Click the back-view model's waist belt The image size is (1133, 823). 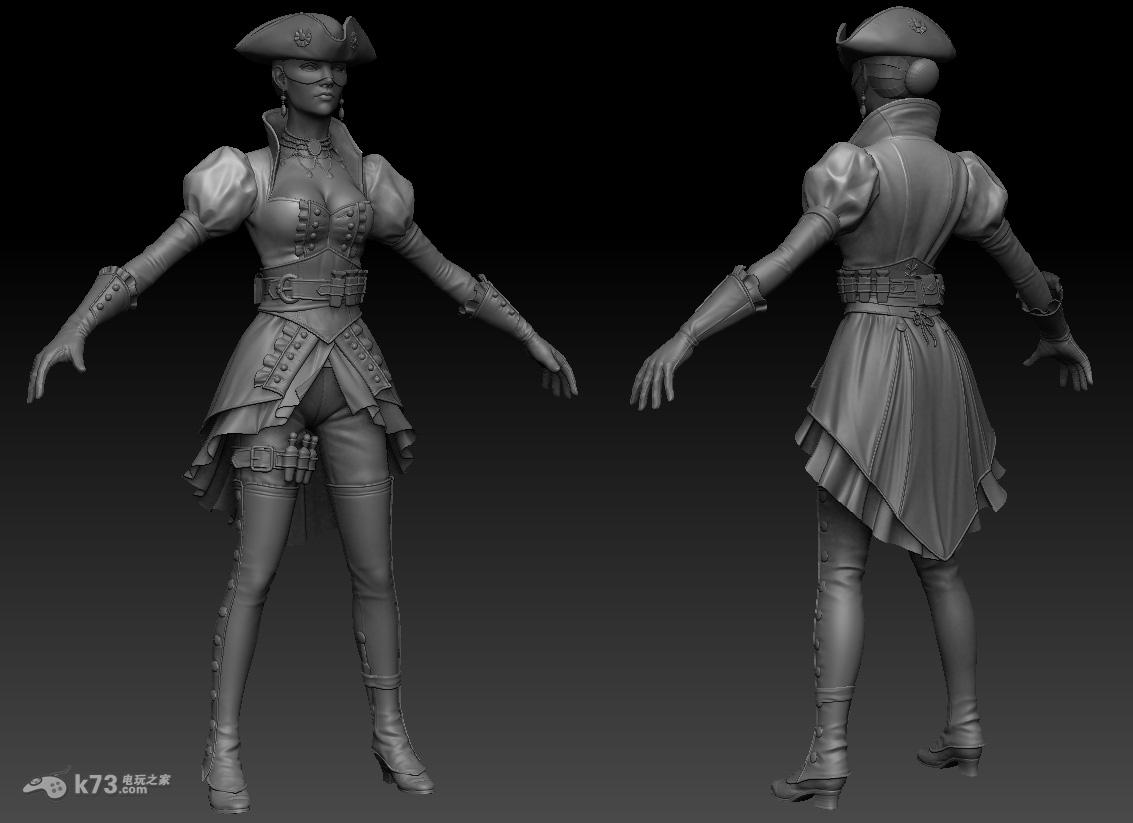coord(890,287)
